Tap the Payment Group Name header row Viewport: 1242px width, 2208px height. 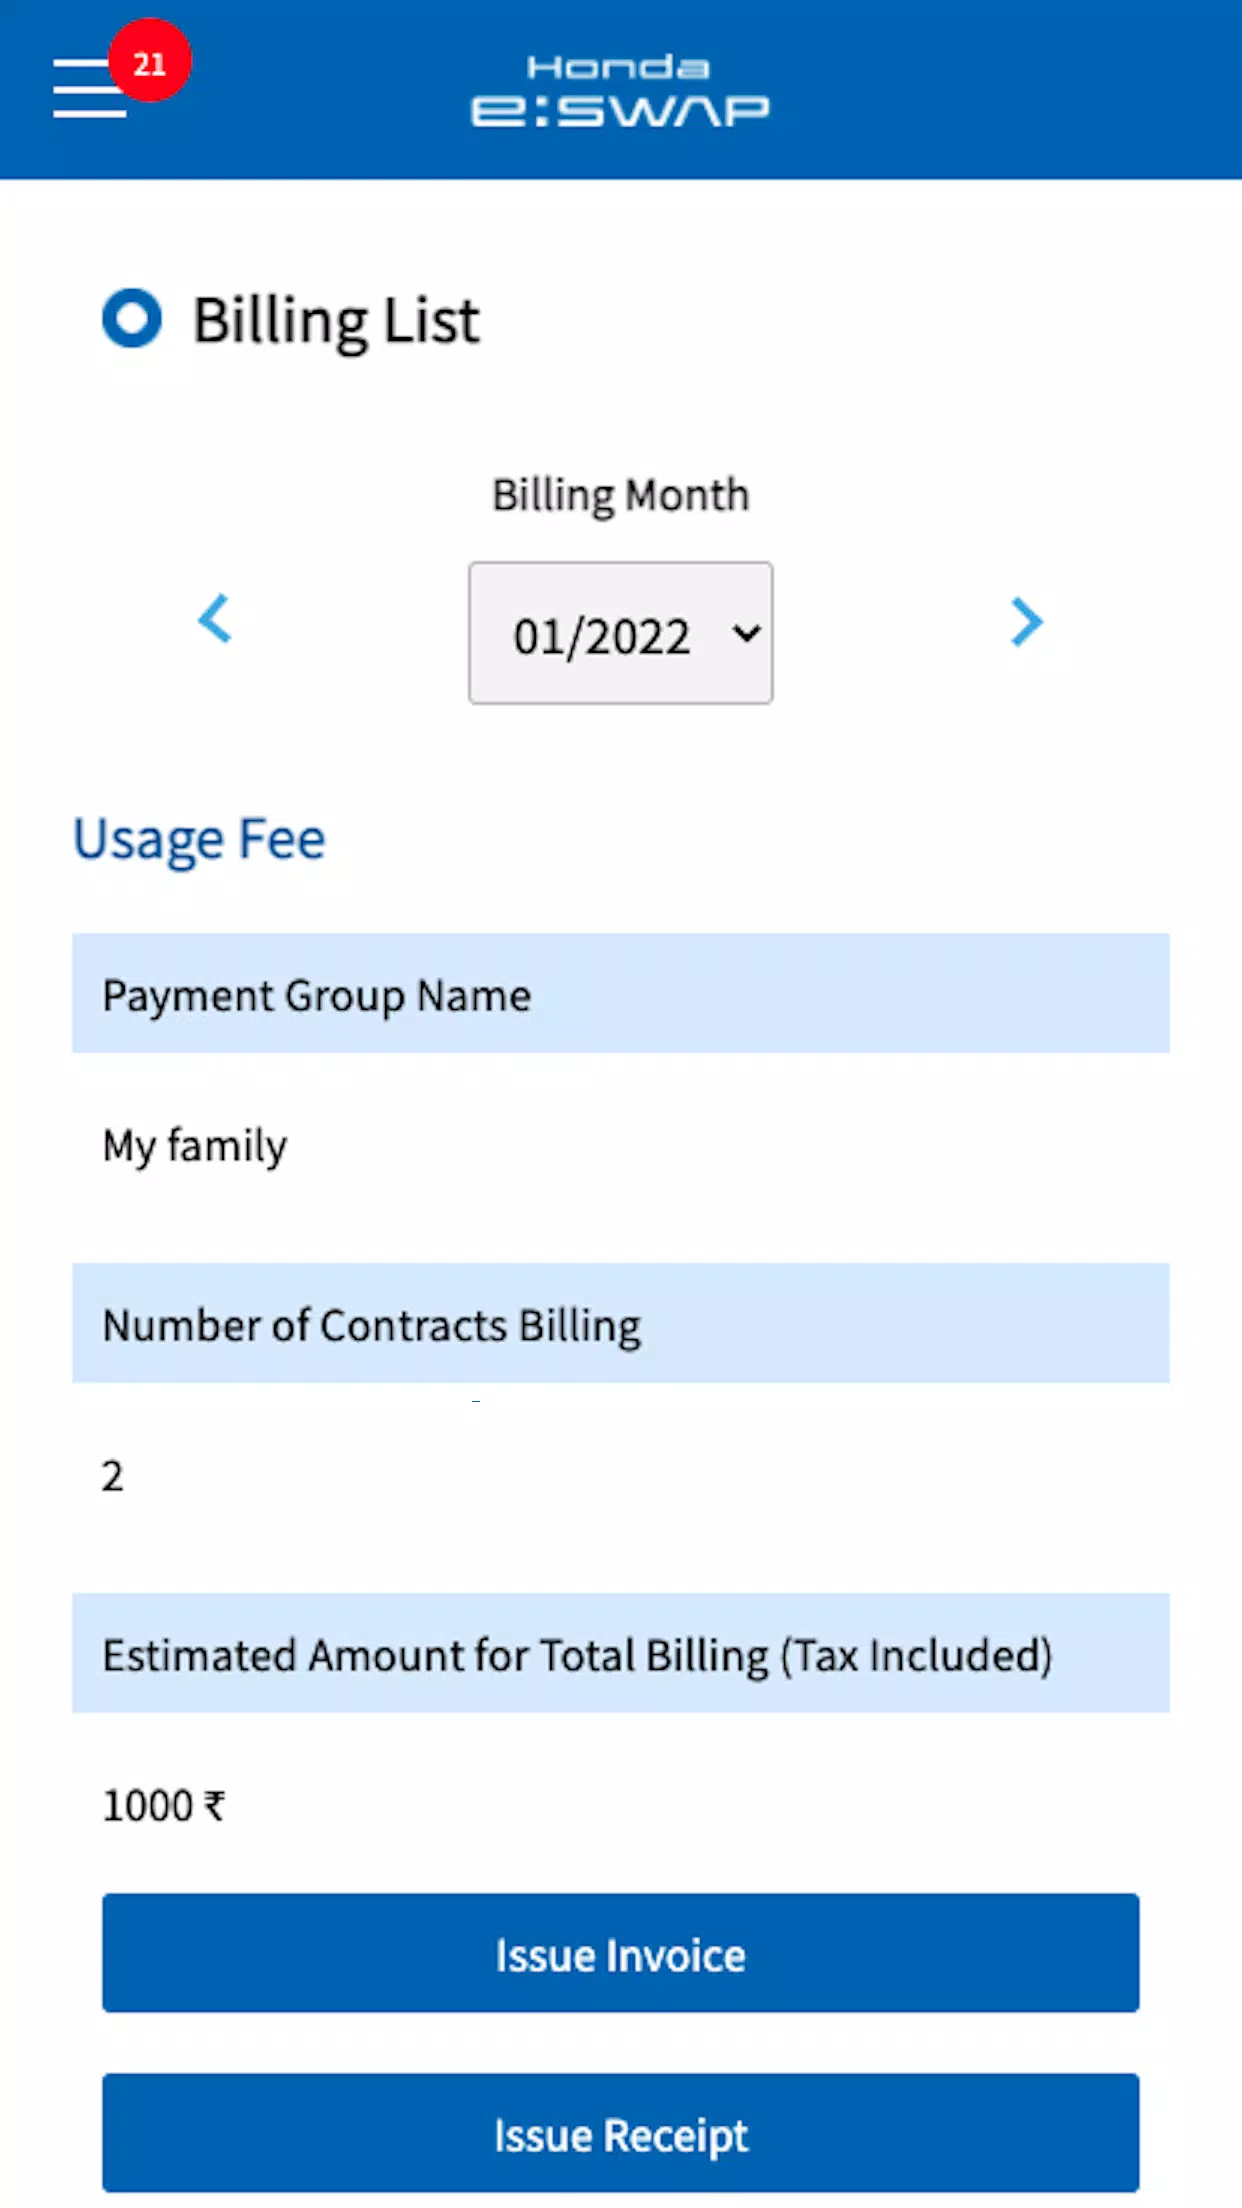tap(620, 993)
